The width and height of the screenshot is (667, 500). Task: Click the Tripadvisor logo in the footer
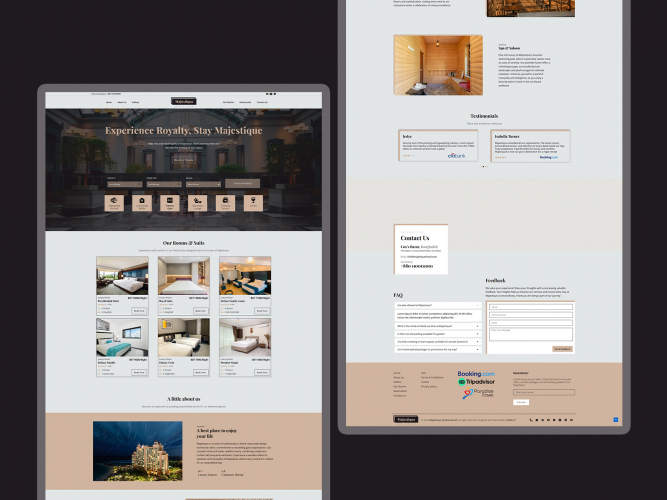(476, 382)
